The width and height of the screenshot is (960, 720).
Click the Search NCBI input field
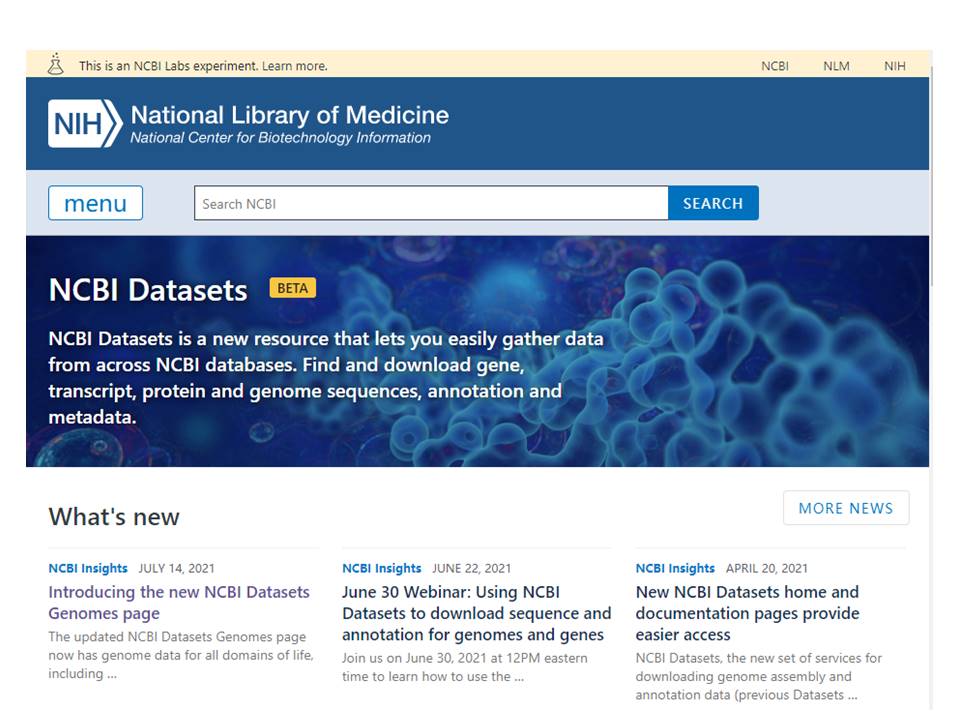click(x=430, y=203)
